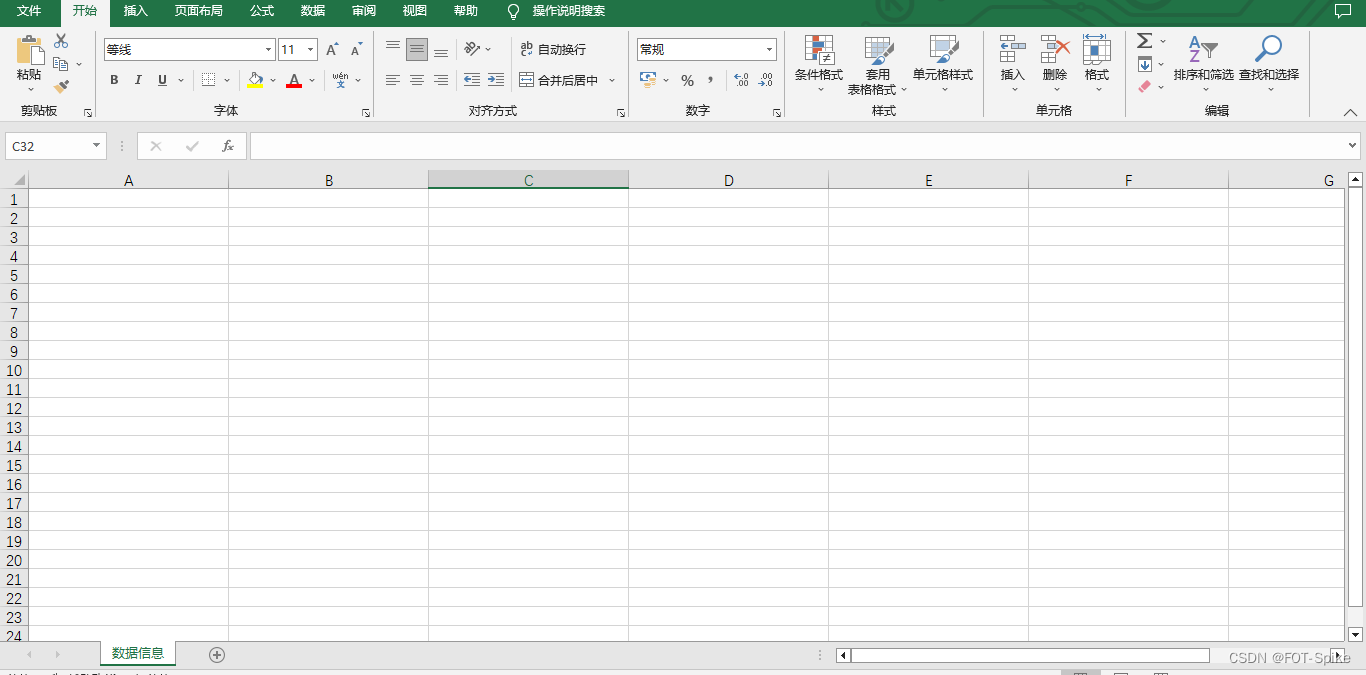Viewport: 1366px width, 675px height.
Task: Collapse the ribbon with the arrow
Action: (1351, 112)
